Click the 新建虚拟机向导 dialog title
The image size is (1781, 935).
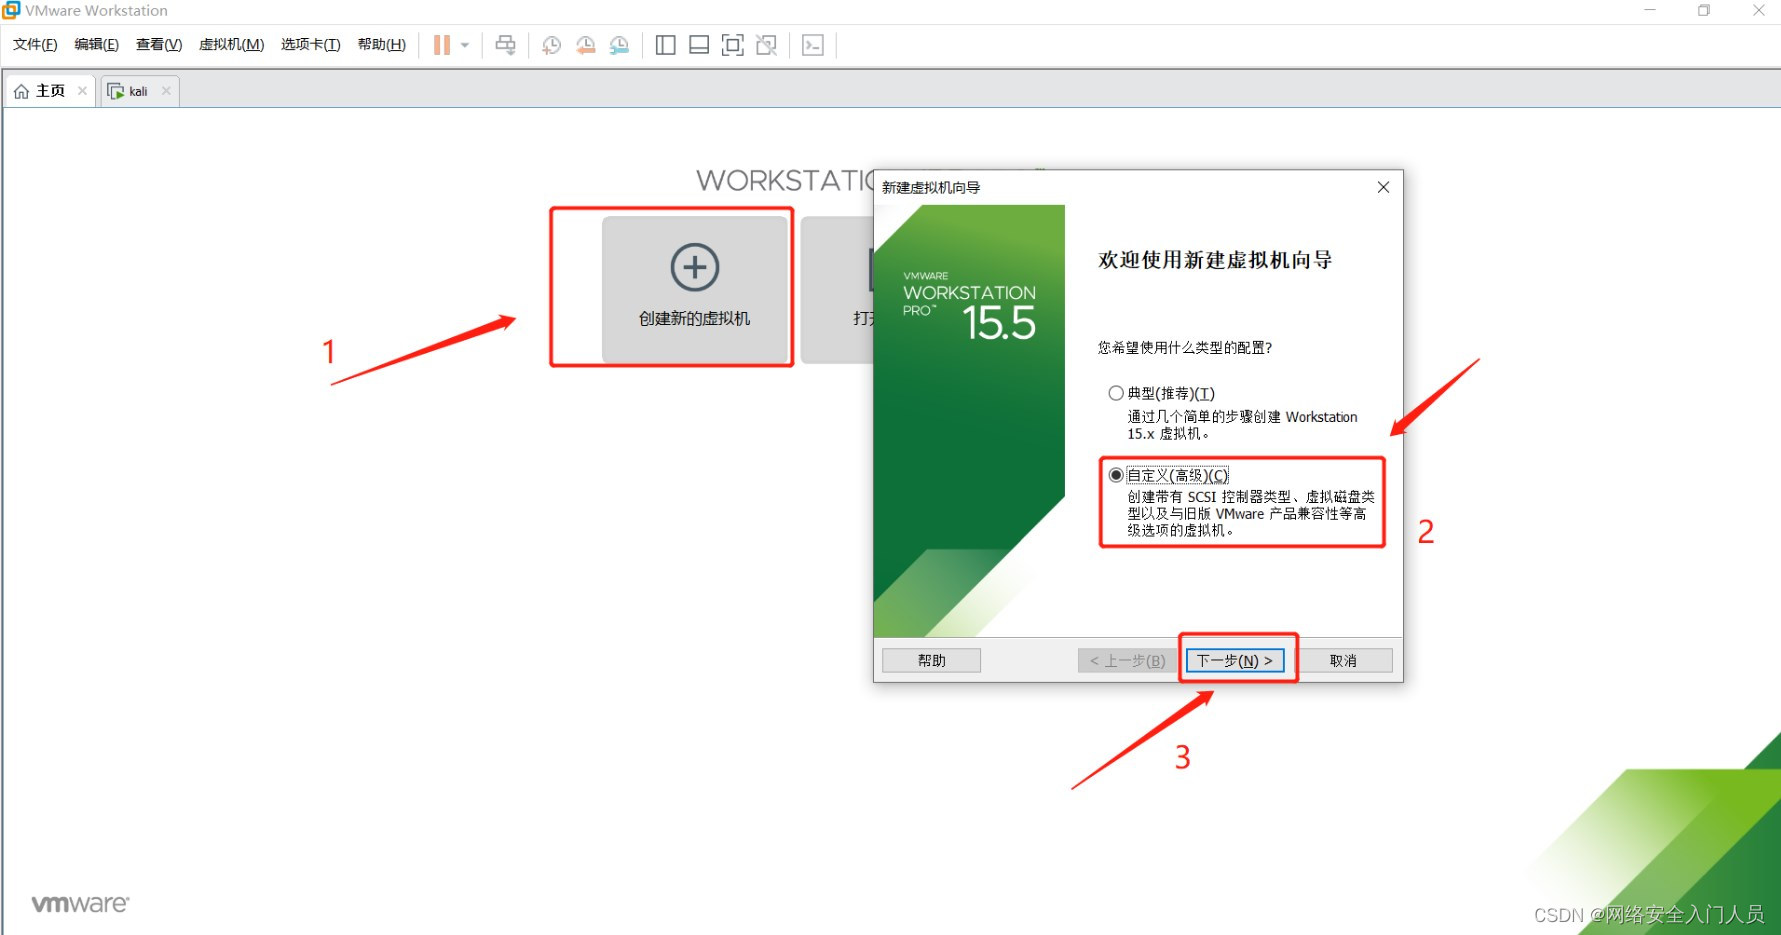pyautogui.click(x=931, y=187)
